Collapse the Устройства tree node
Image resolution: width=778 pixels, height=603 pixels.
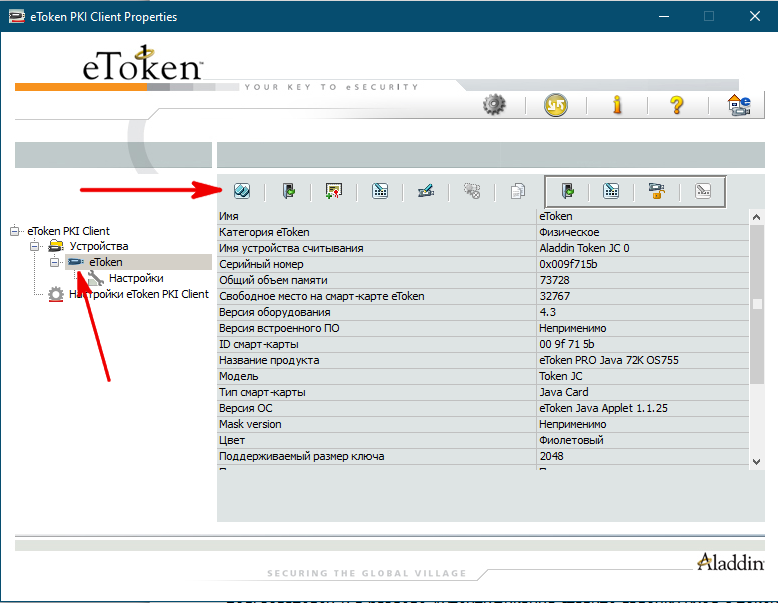[35, 246]
